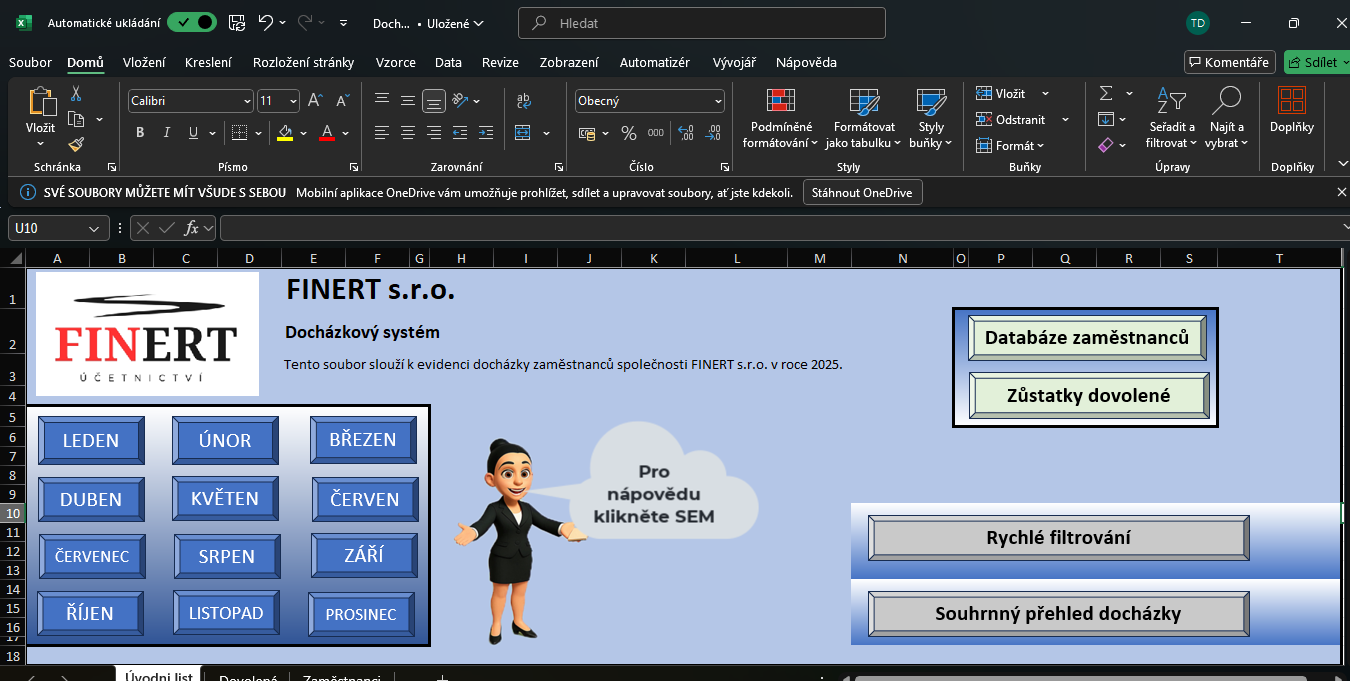This screenshot has height=681, width=1350.
Task: Open the Vzorce ribbon tab
Action: (x=395, y=62)
